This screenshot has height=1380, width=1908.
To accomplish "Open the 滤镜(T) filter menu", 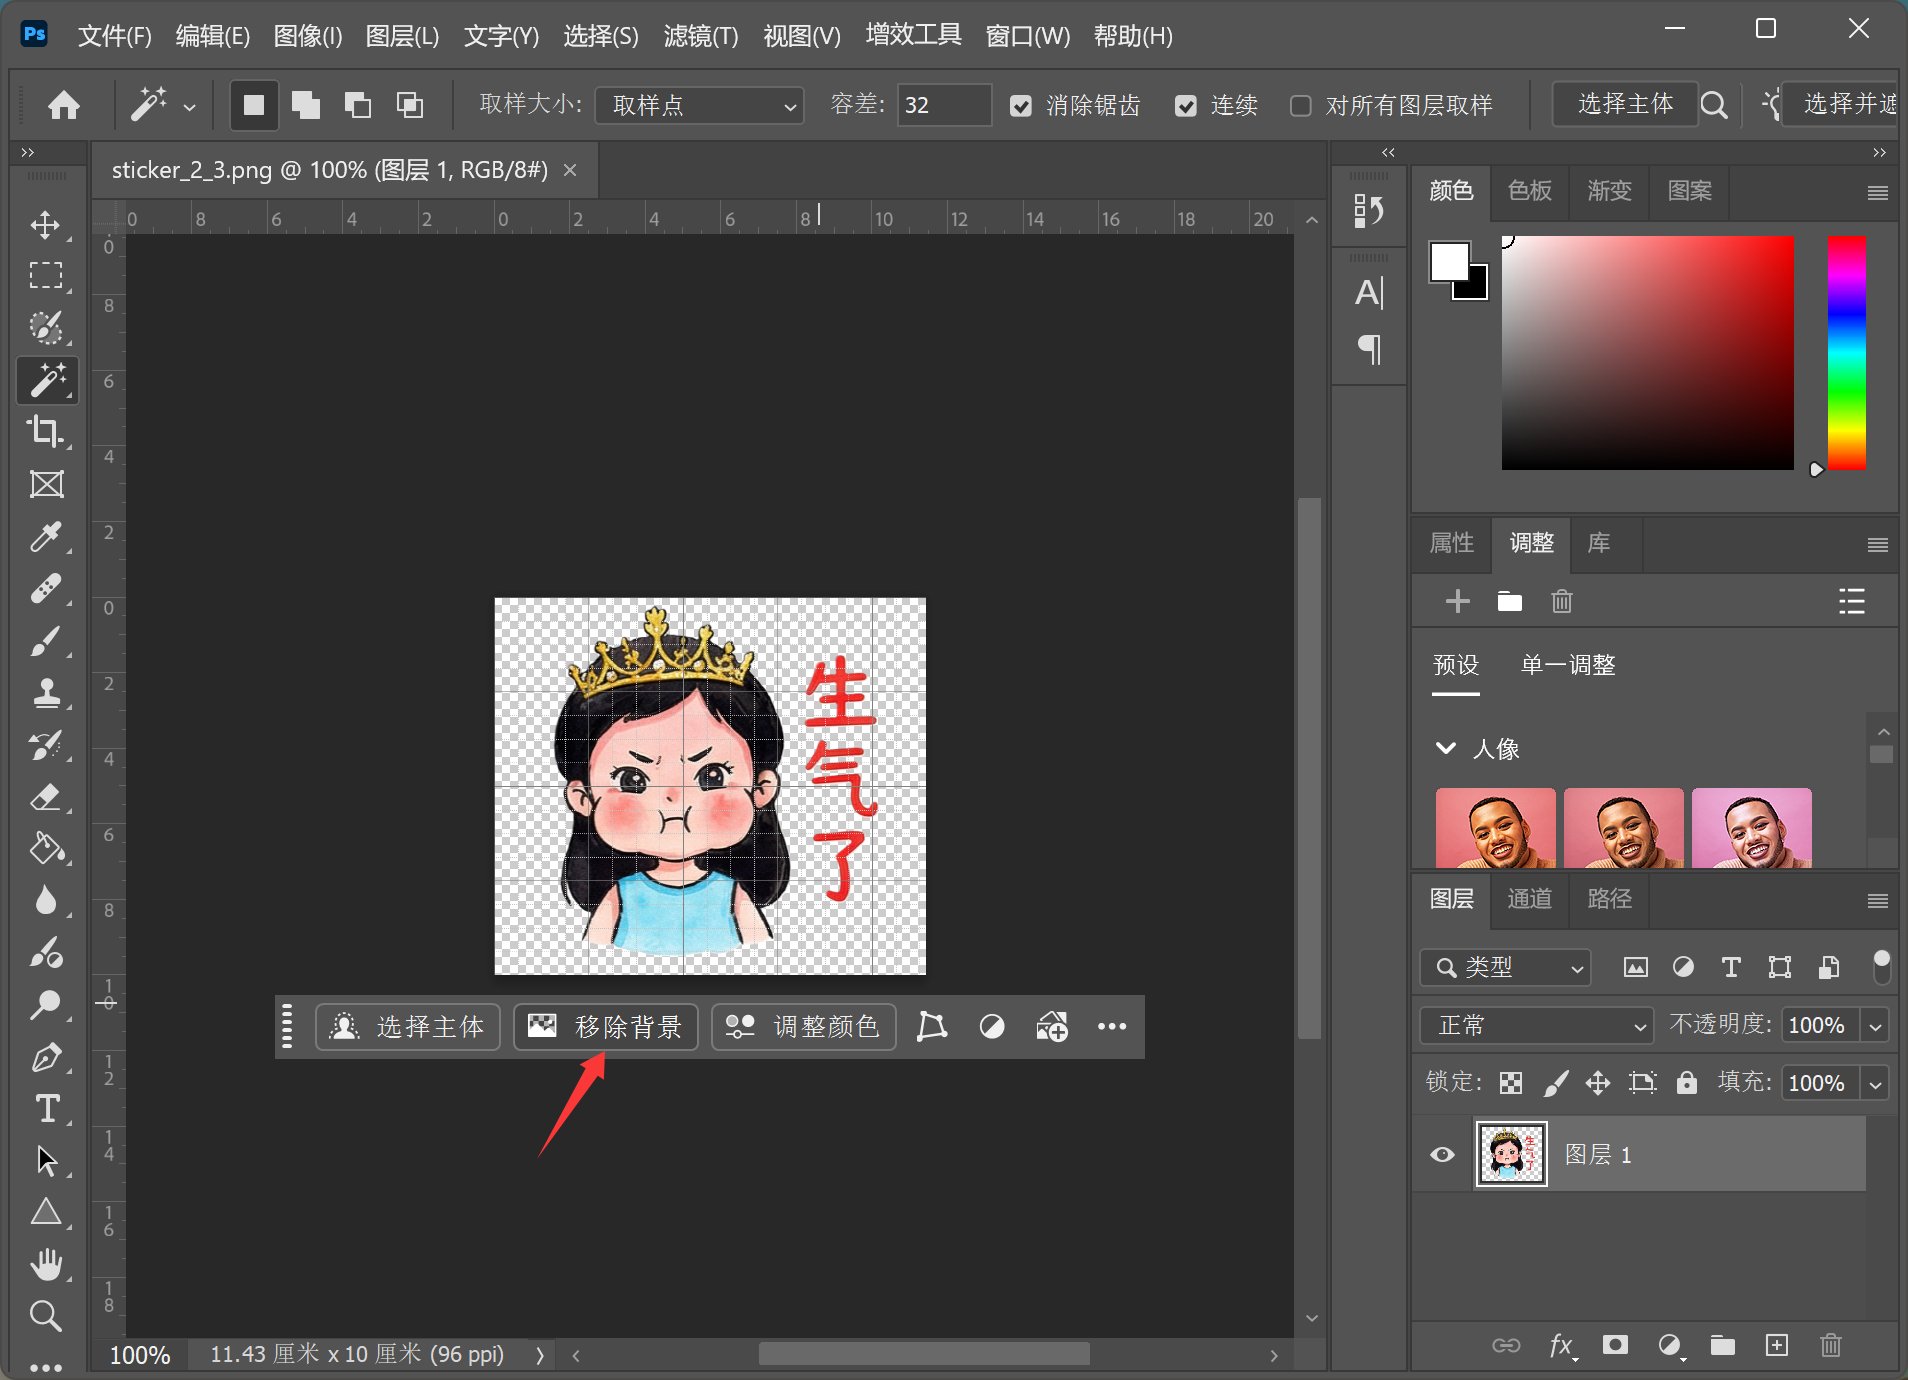I will [x=700, y=36].
